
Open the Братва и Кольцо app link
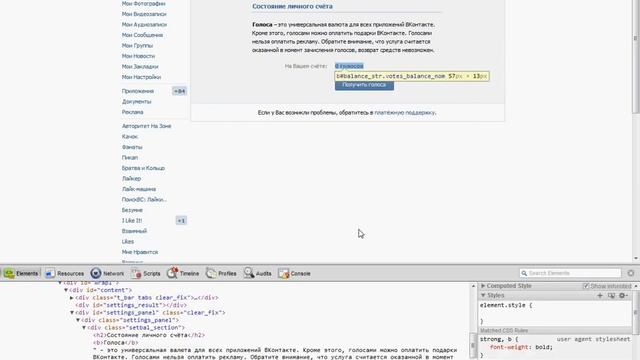[x=143, y=168]
